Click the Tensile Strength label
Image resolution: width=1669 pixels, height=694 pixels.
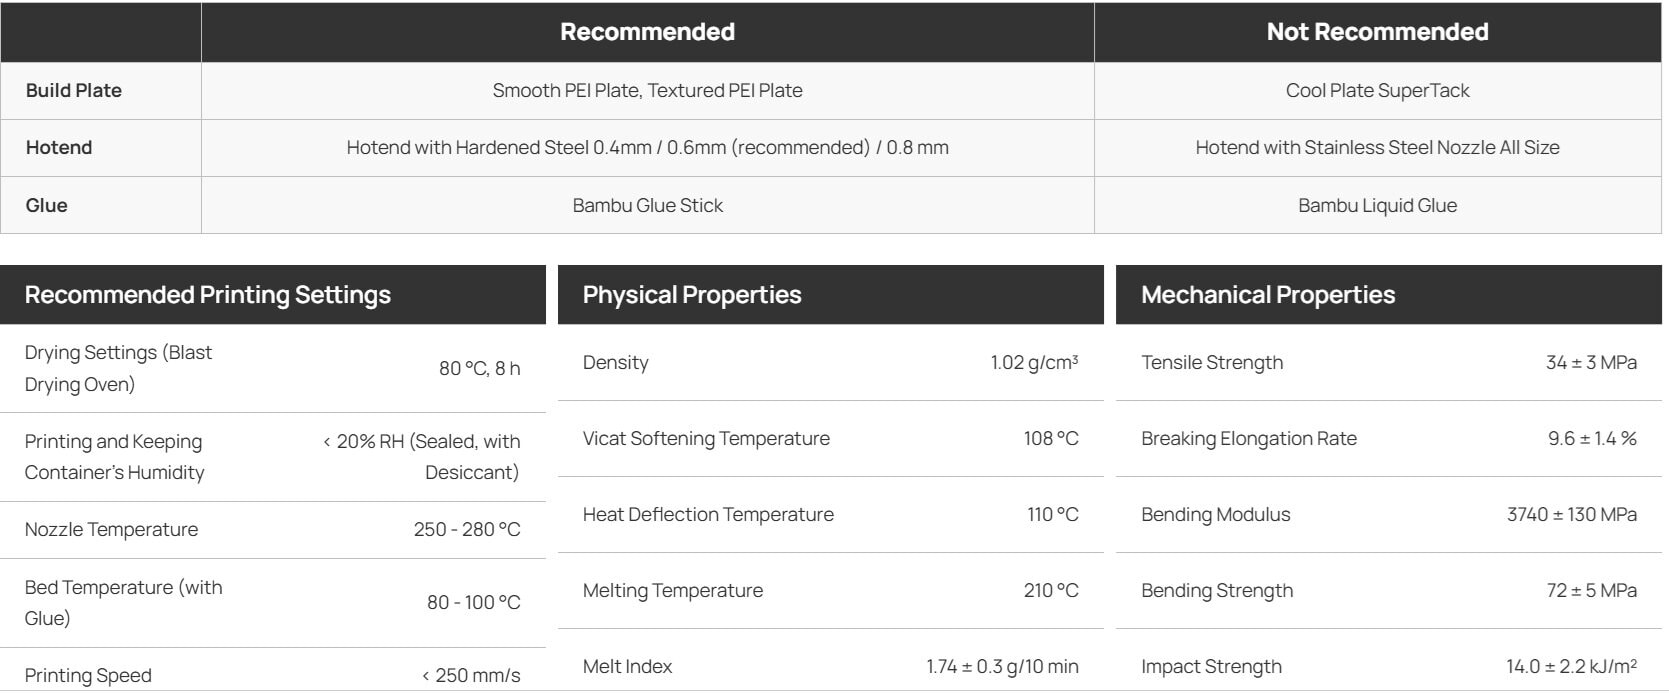click(1212, 363)
